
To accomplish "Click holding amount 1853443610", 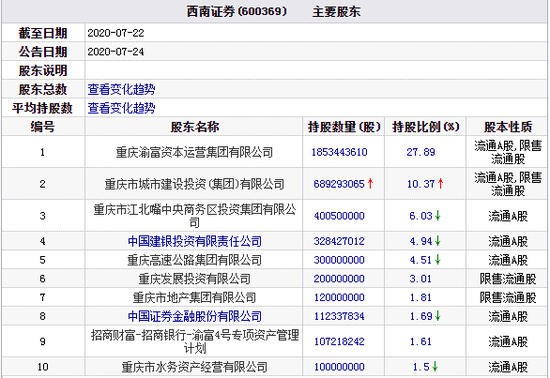I will click(339, 152).
